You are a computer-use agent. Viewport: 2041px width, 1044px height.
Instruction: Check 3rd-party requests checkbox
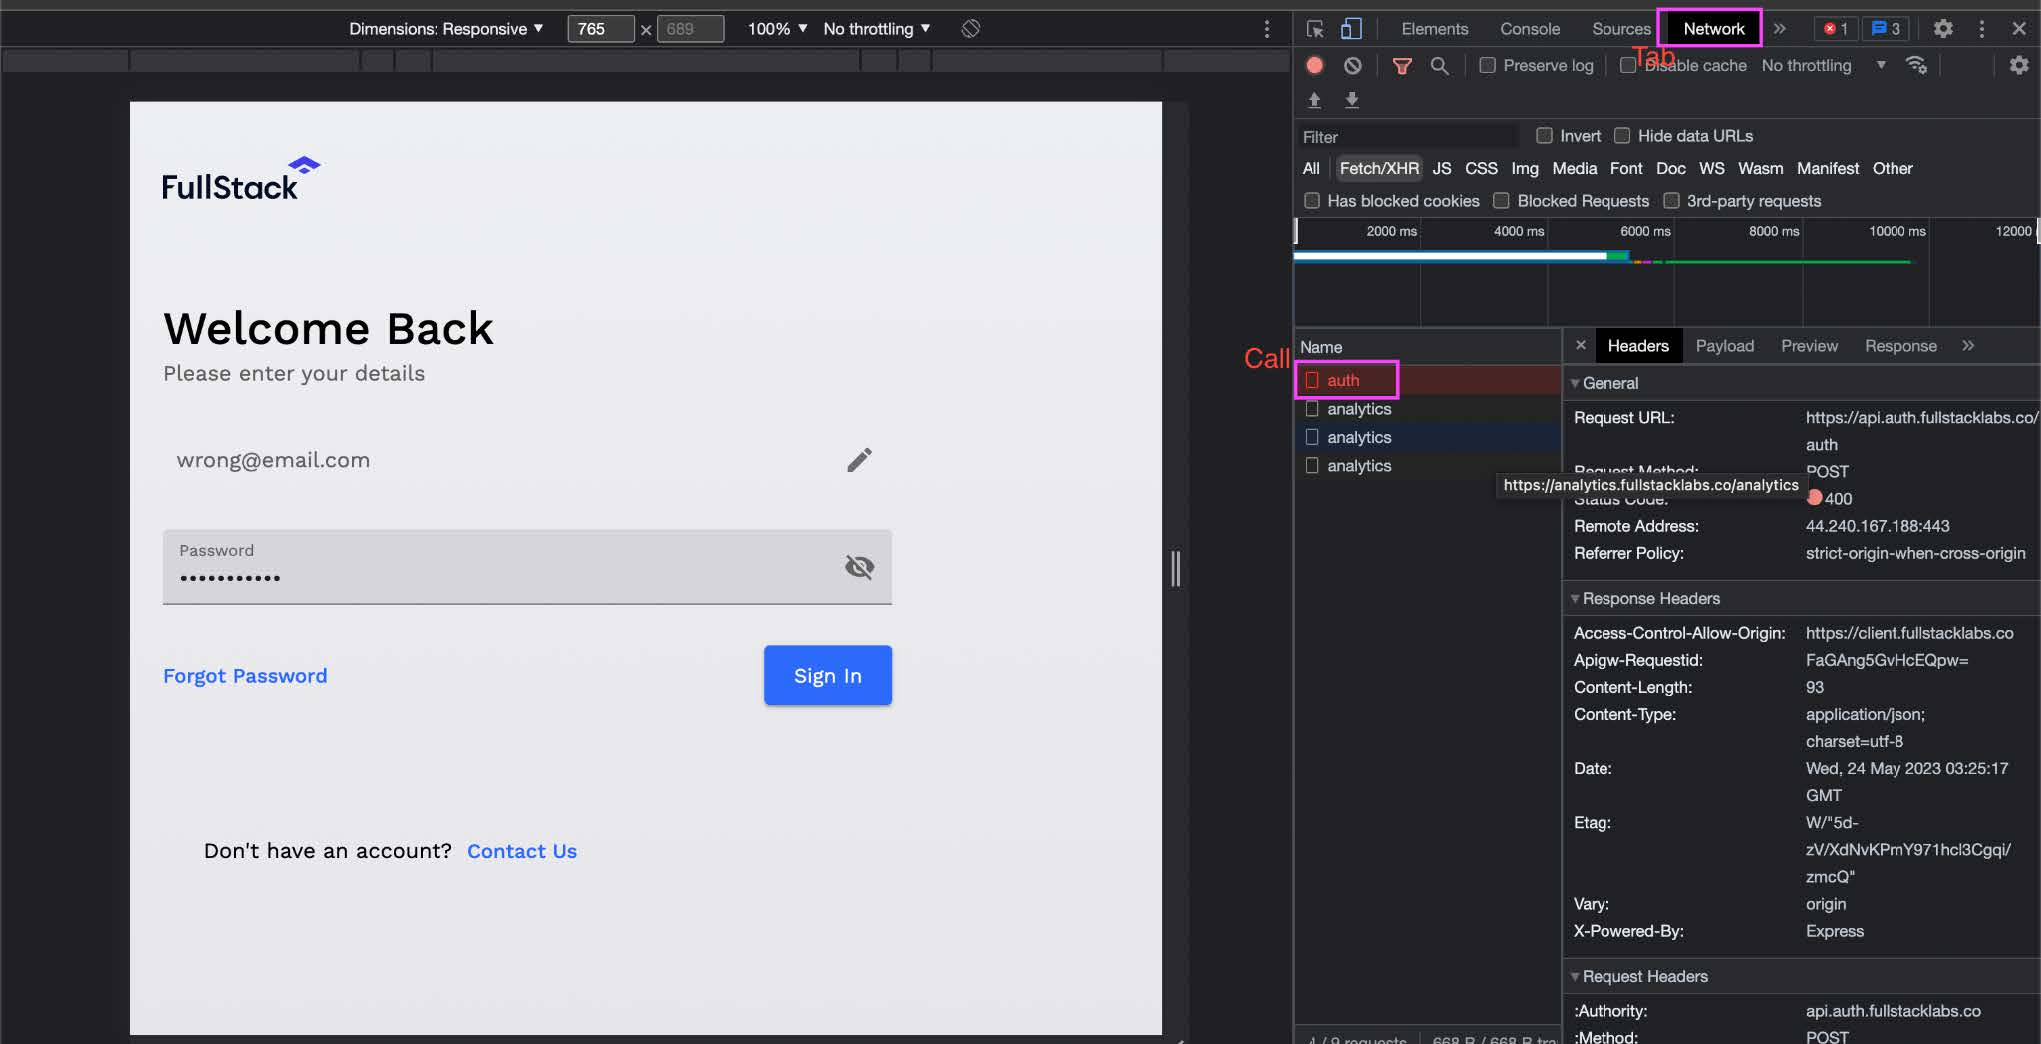coord(1671,201)
